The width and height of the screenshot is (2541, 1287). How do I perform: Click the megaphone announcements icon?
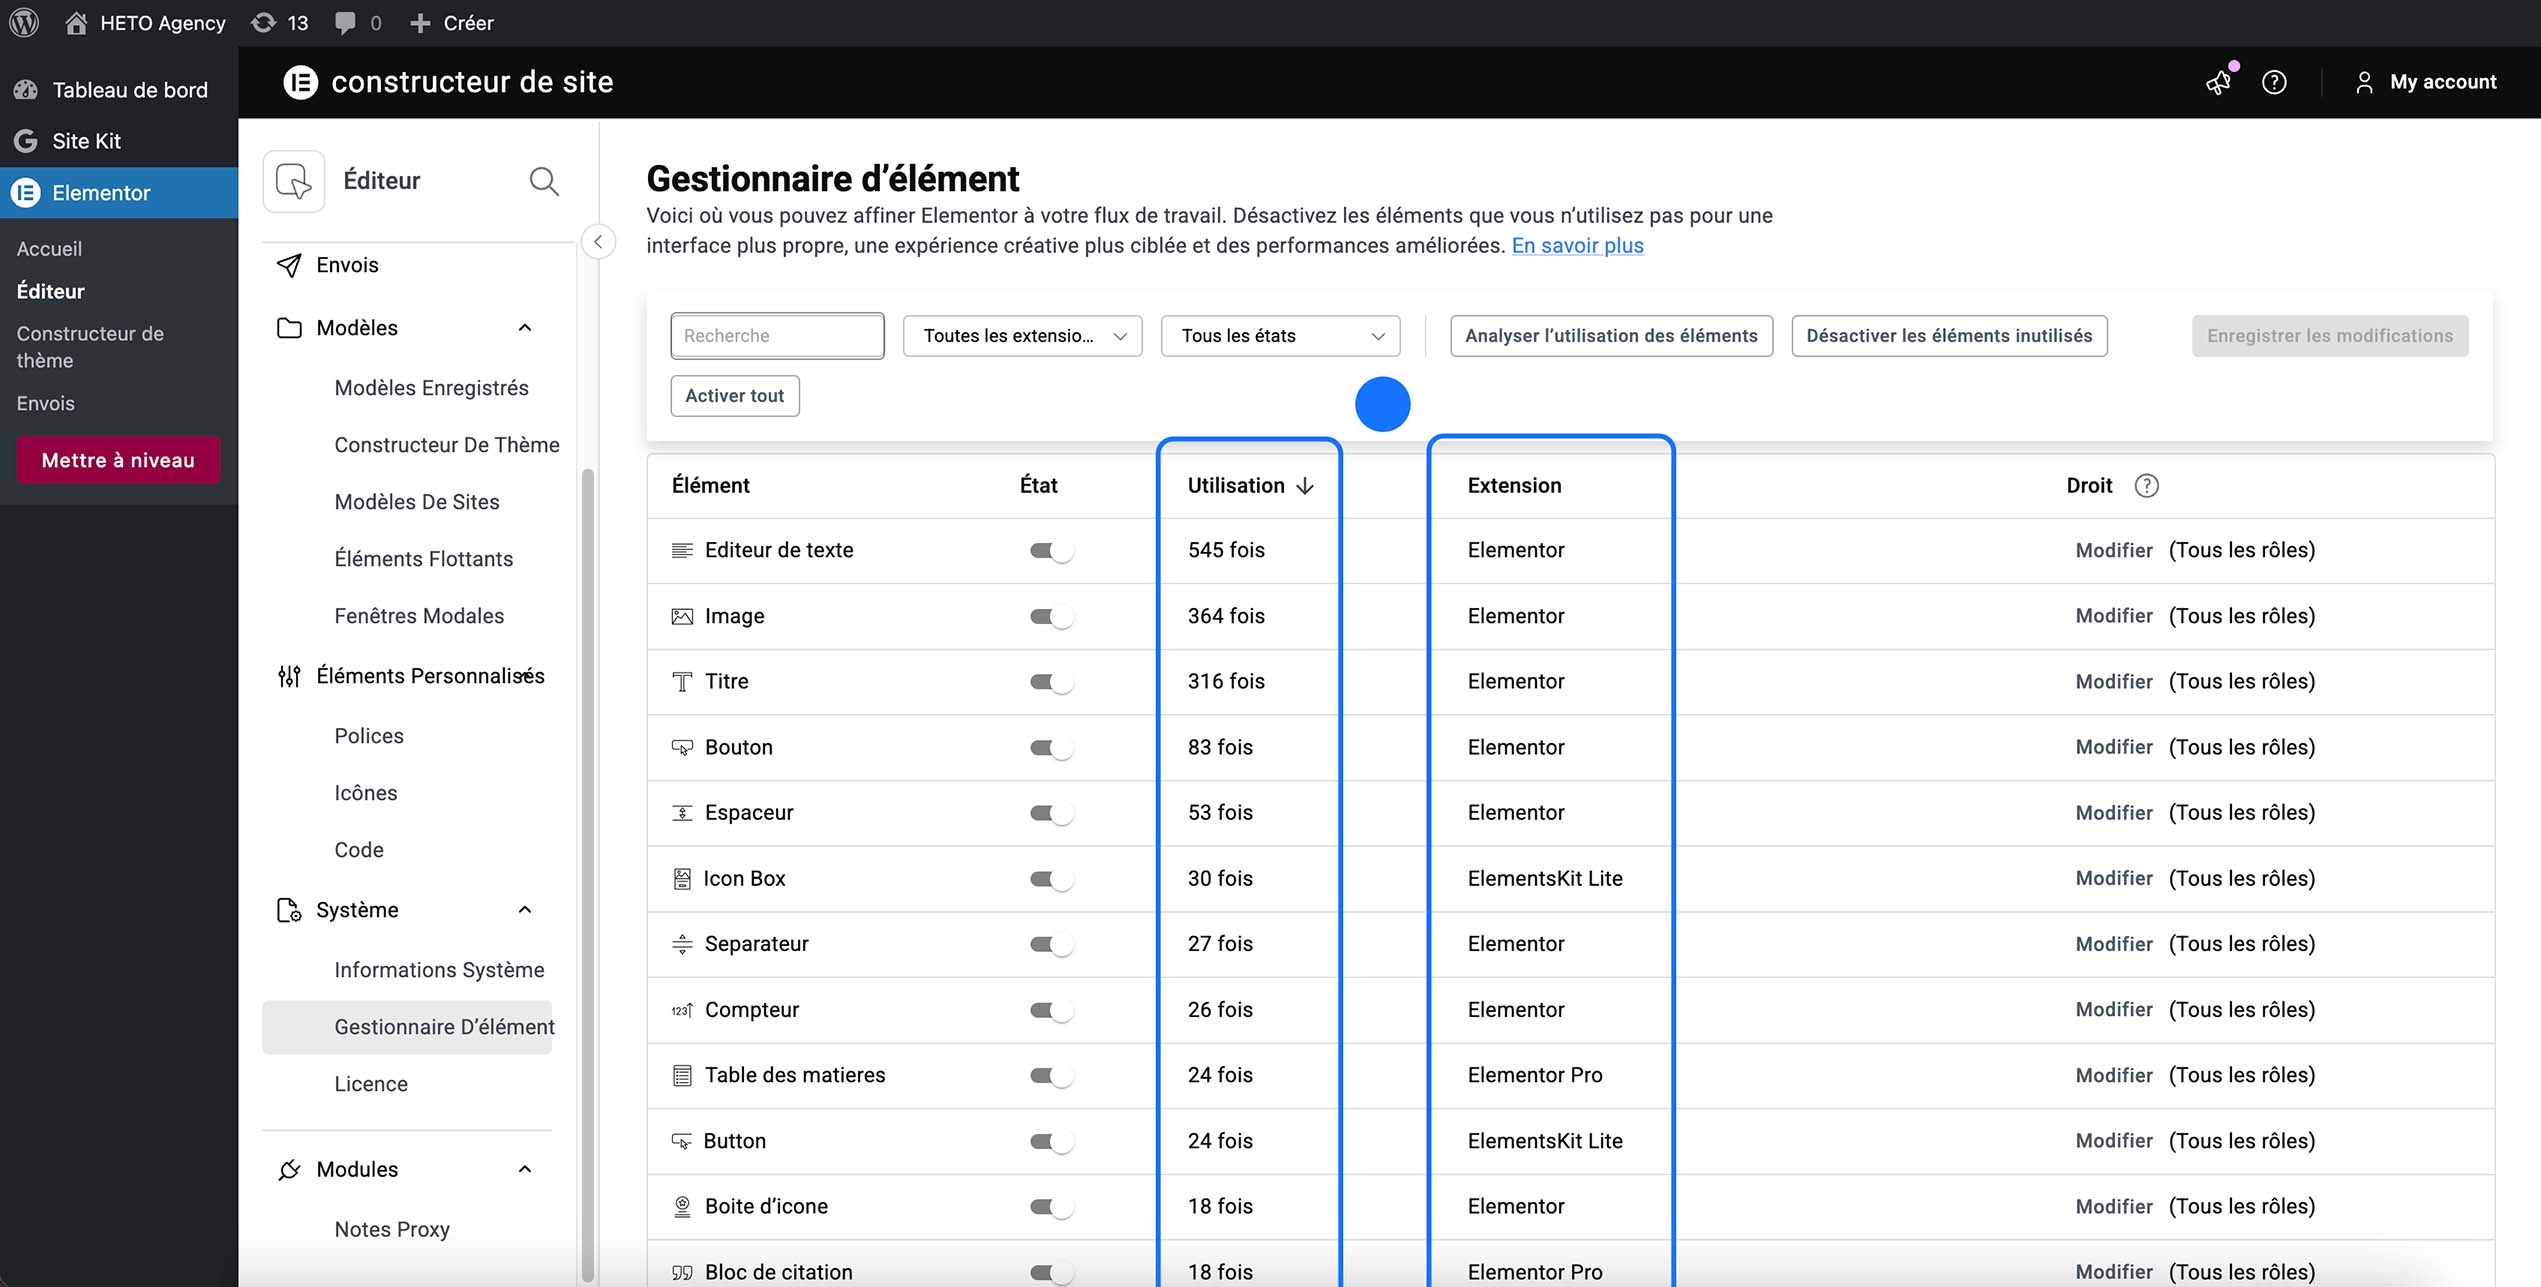2217,83
